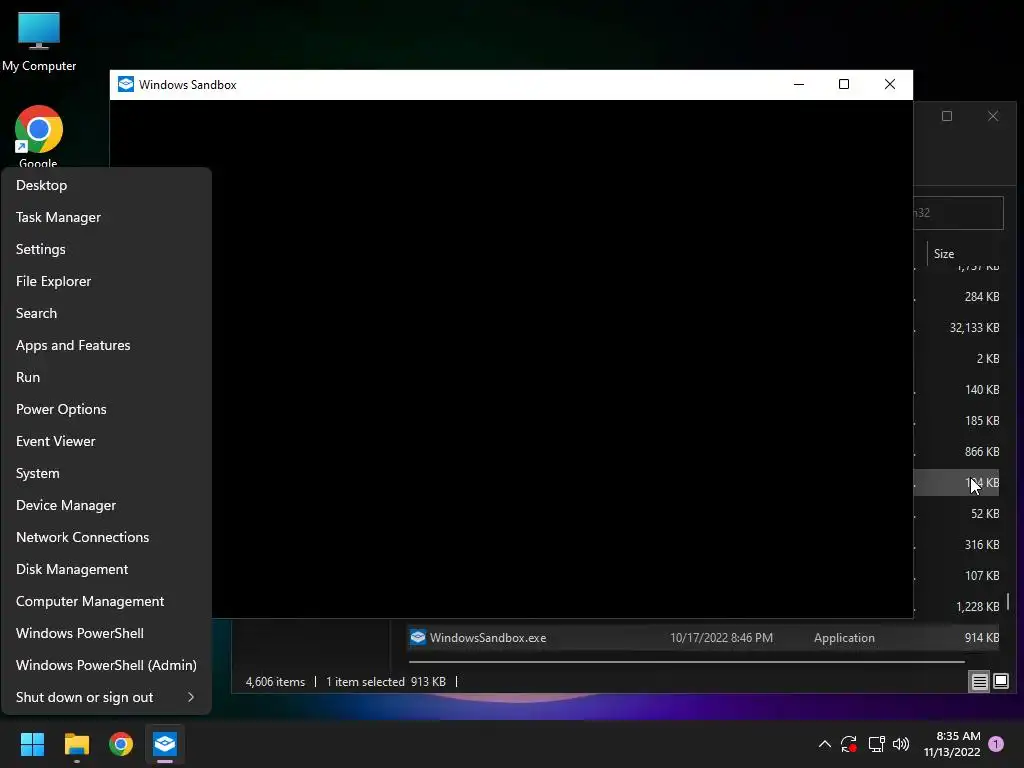Screen dimensions: 1024x768
Task: Expand Shut down or sign out submenu
Action: click(x=106, y=697)
